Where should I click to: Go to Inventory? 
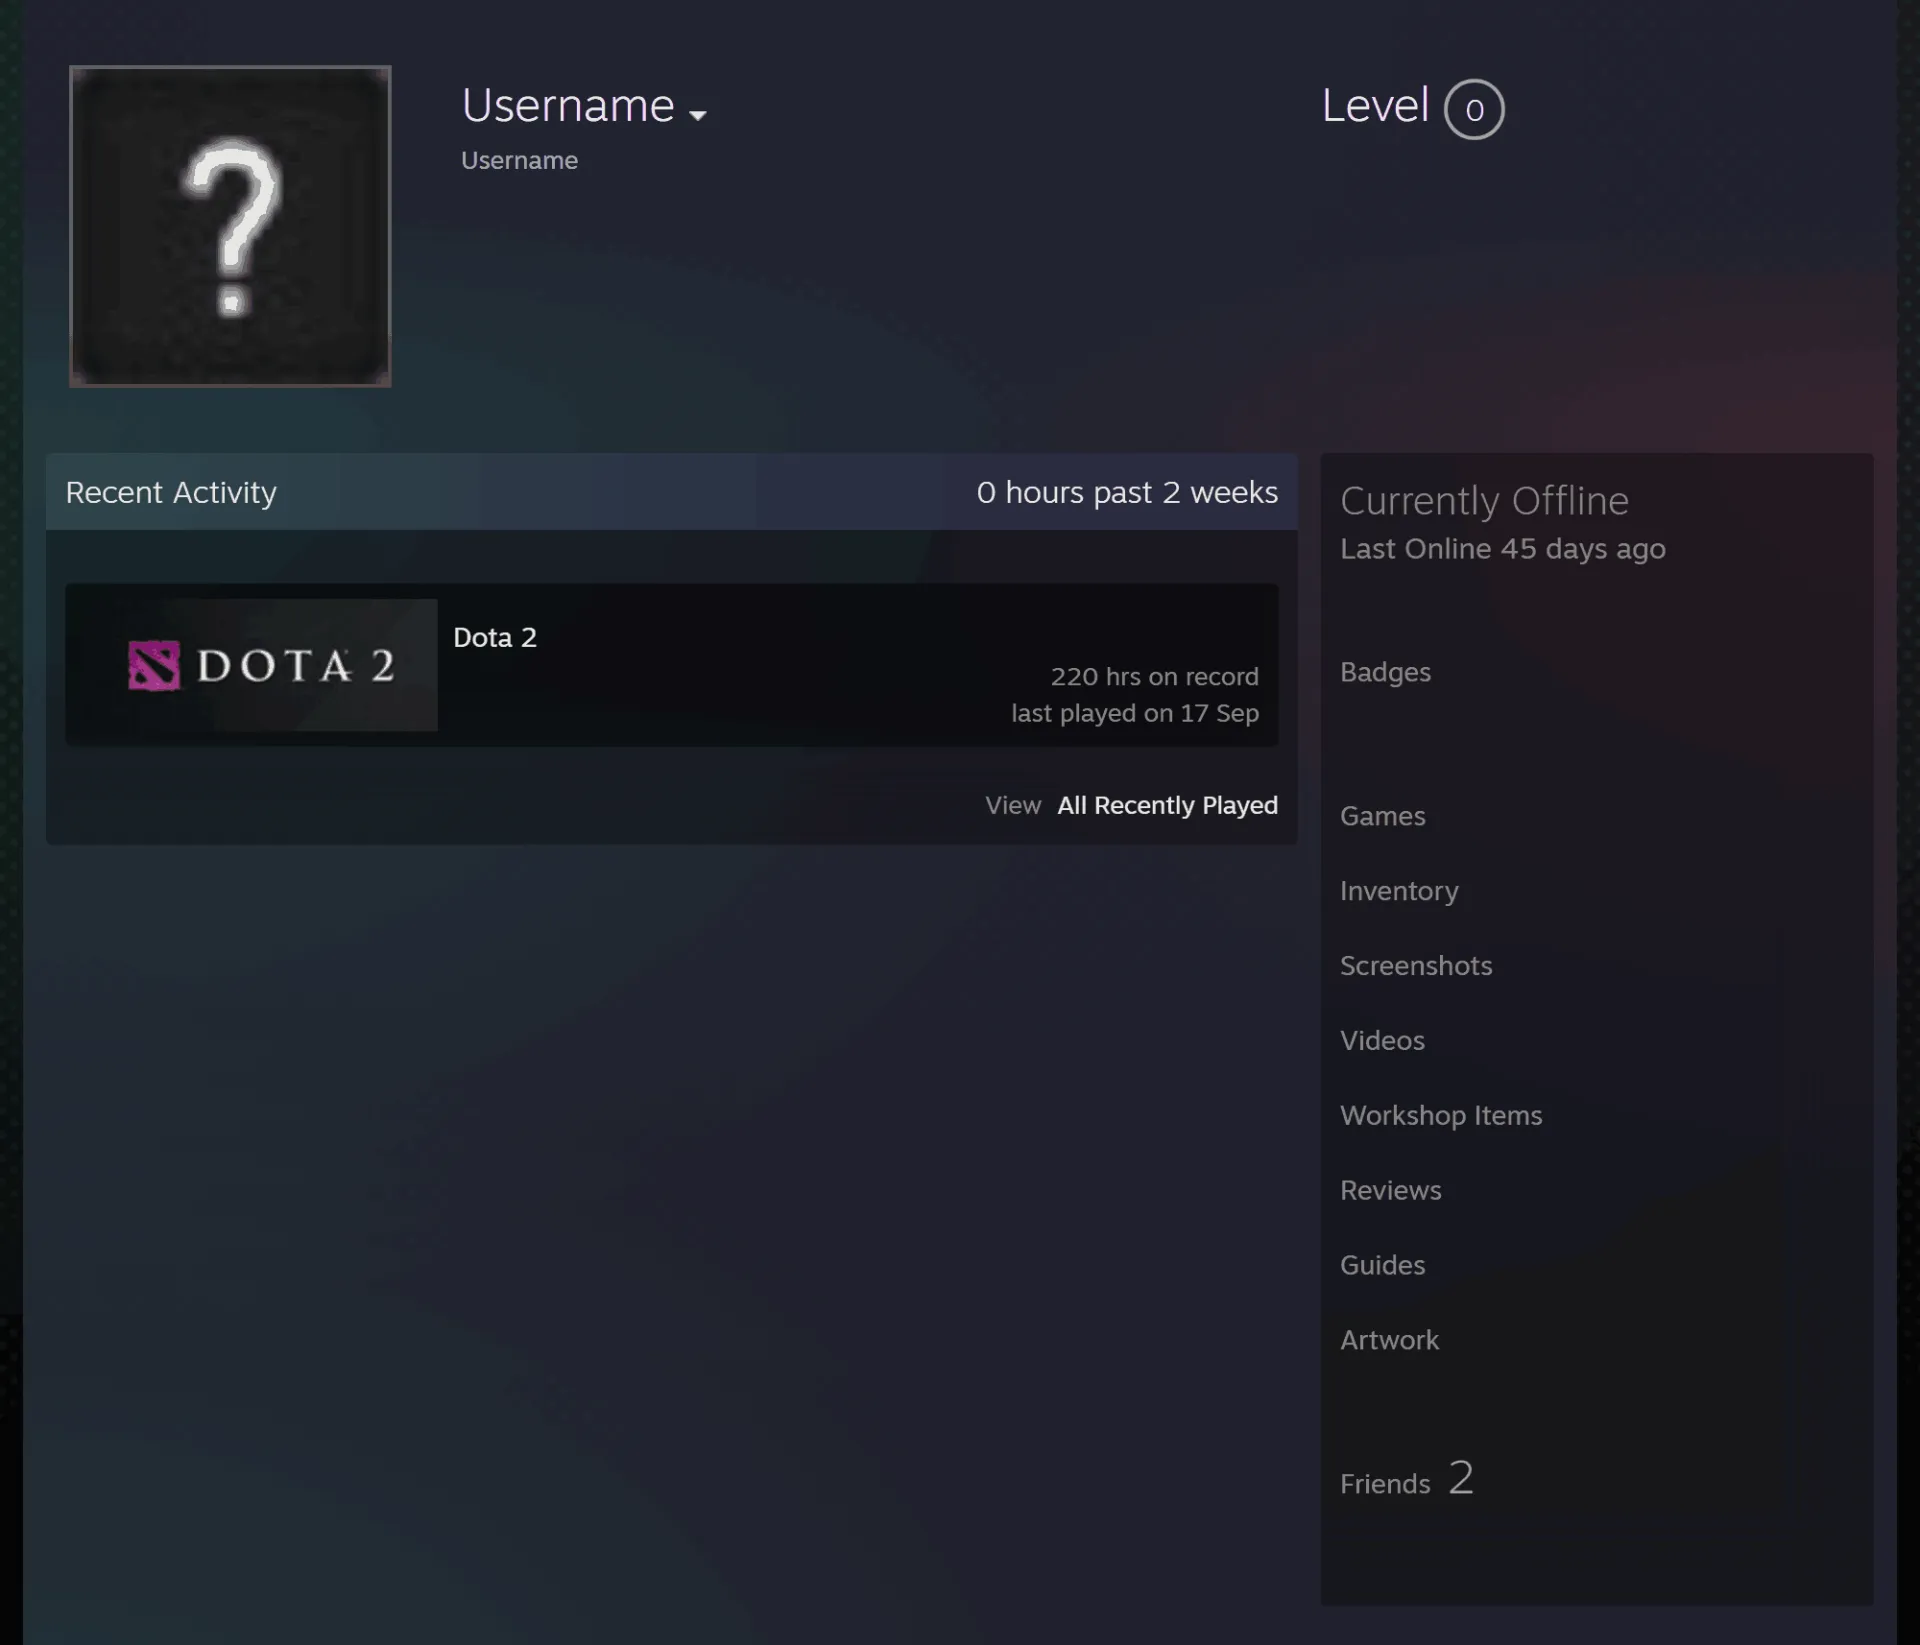(1399, 891)
